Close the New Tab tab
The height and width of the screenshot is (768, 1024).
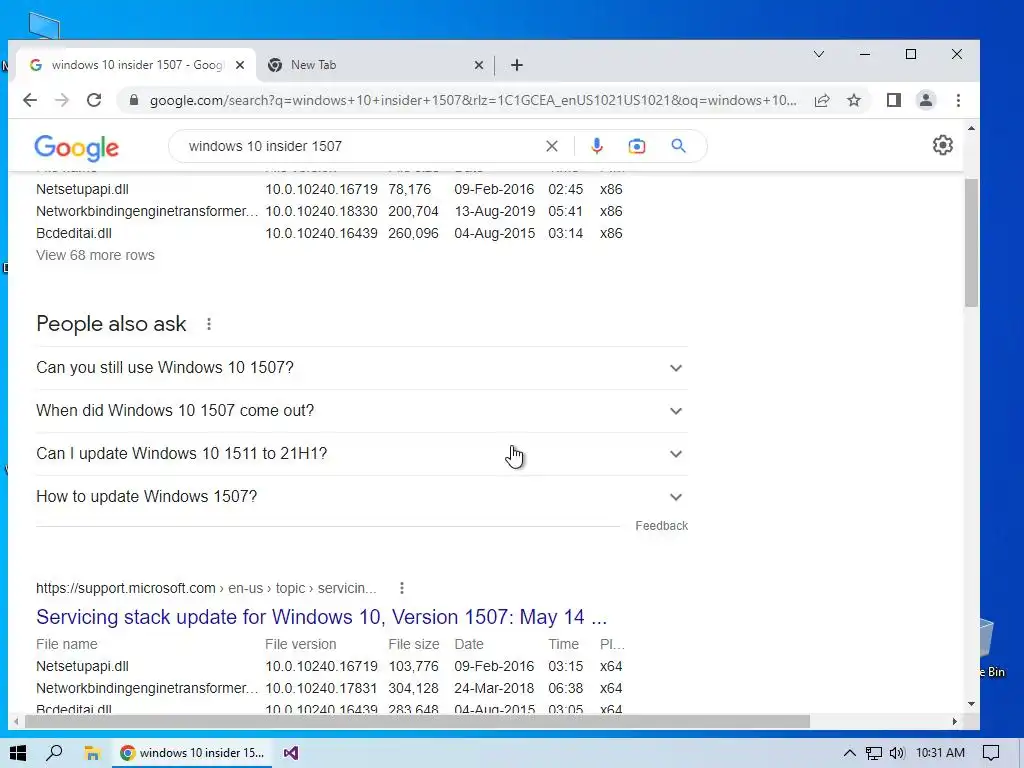coord(479,65)
